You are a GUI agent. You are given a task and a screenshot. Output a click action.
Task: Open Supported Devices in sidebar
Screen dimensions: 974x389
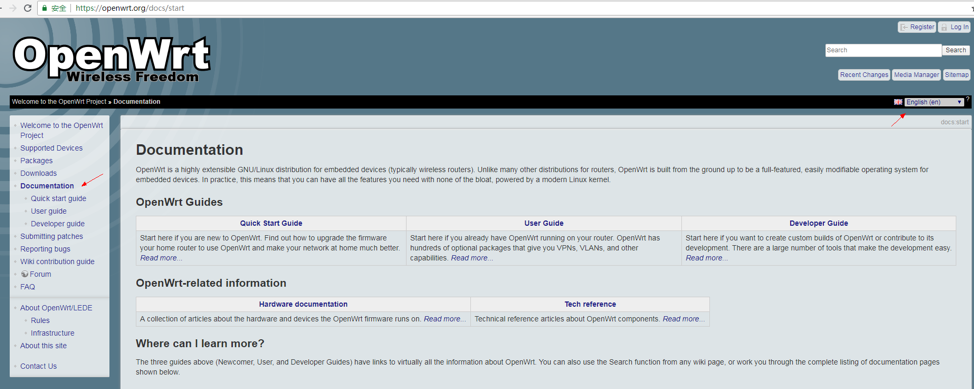[x=51, y=148]
